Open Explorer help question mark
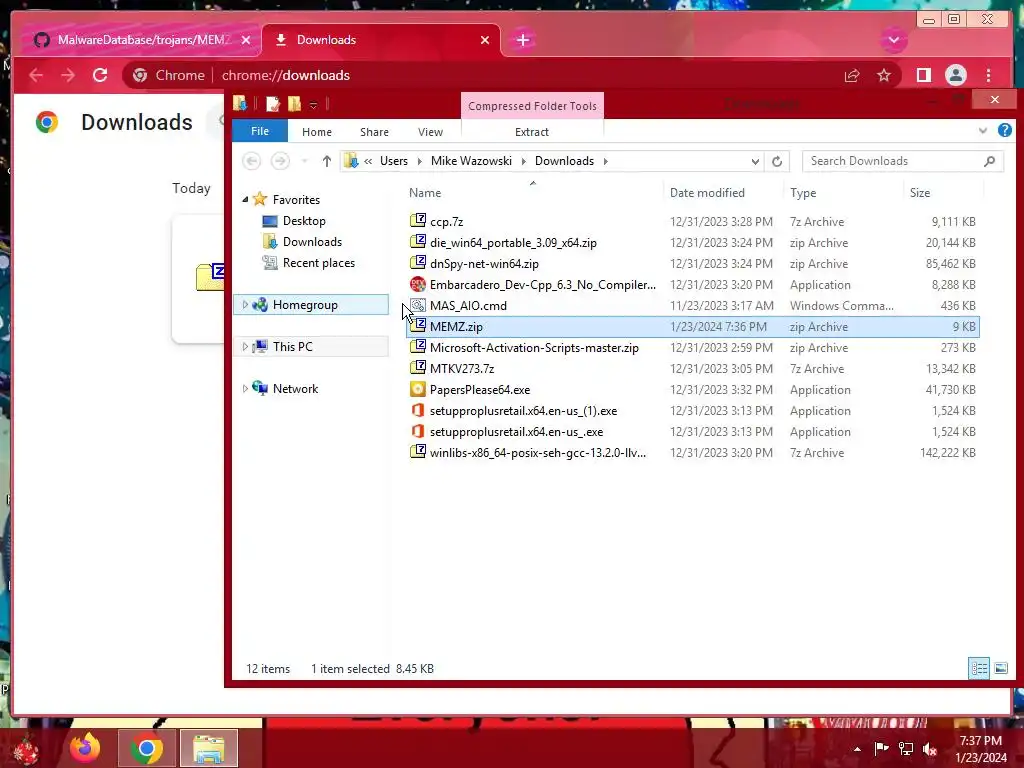This screenshot has width=1024, height=768. [1004, 131]
